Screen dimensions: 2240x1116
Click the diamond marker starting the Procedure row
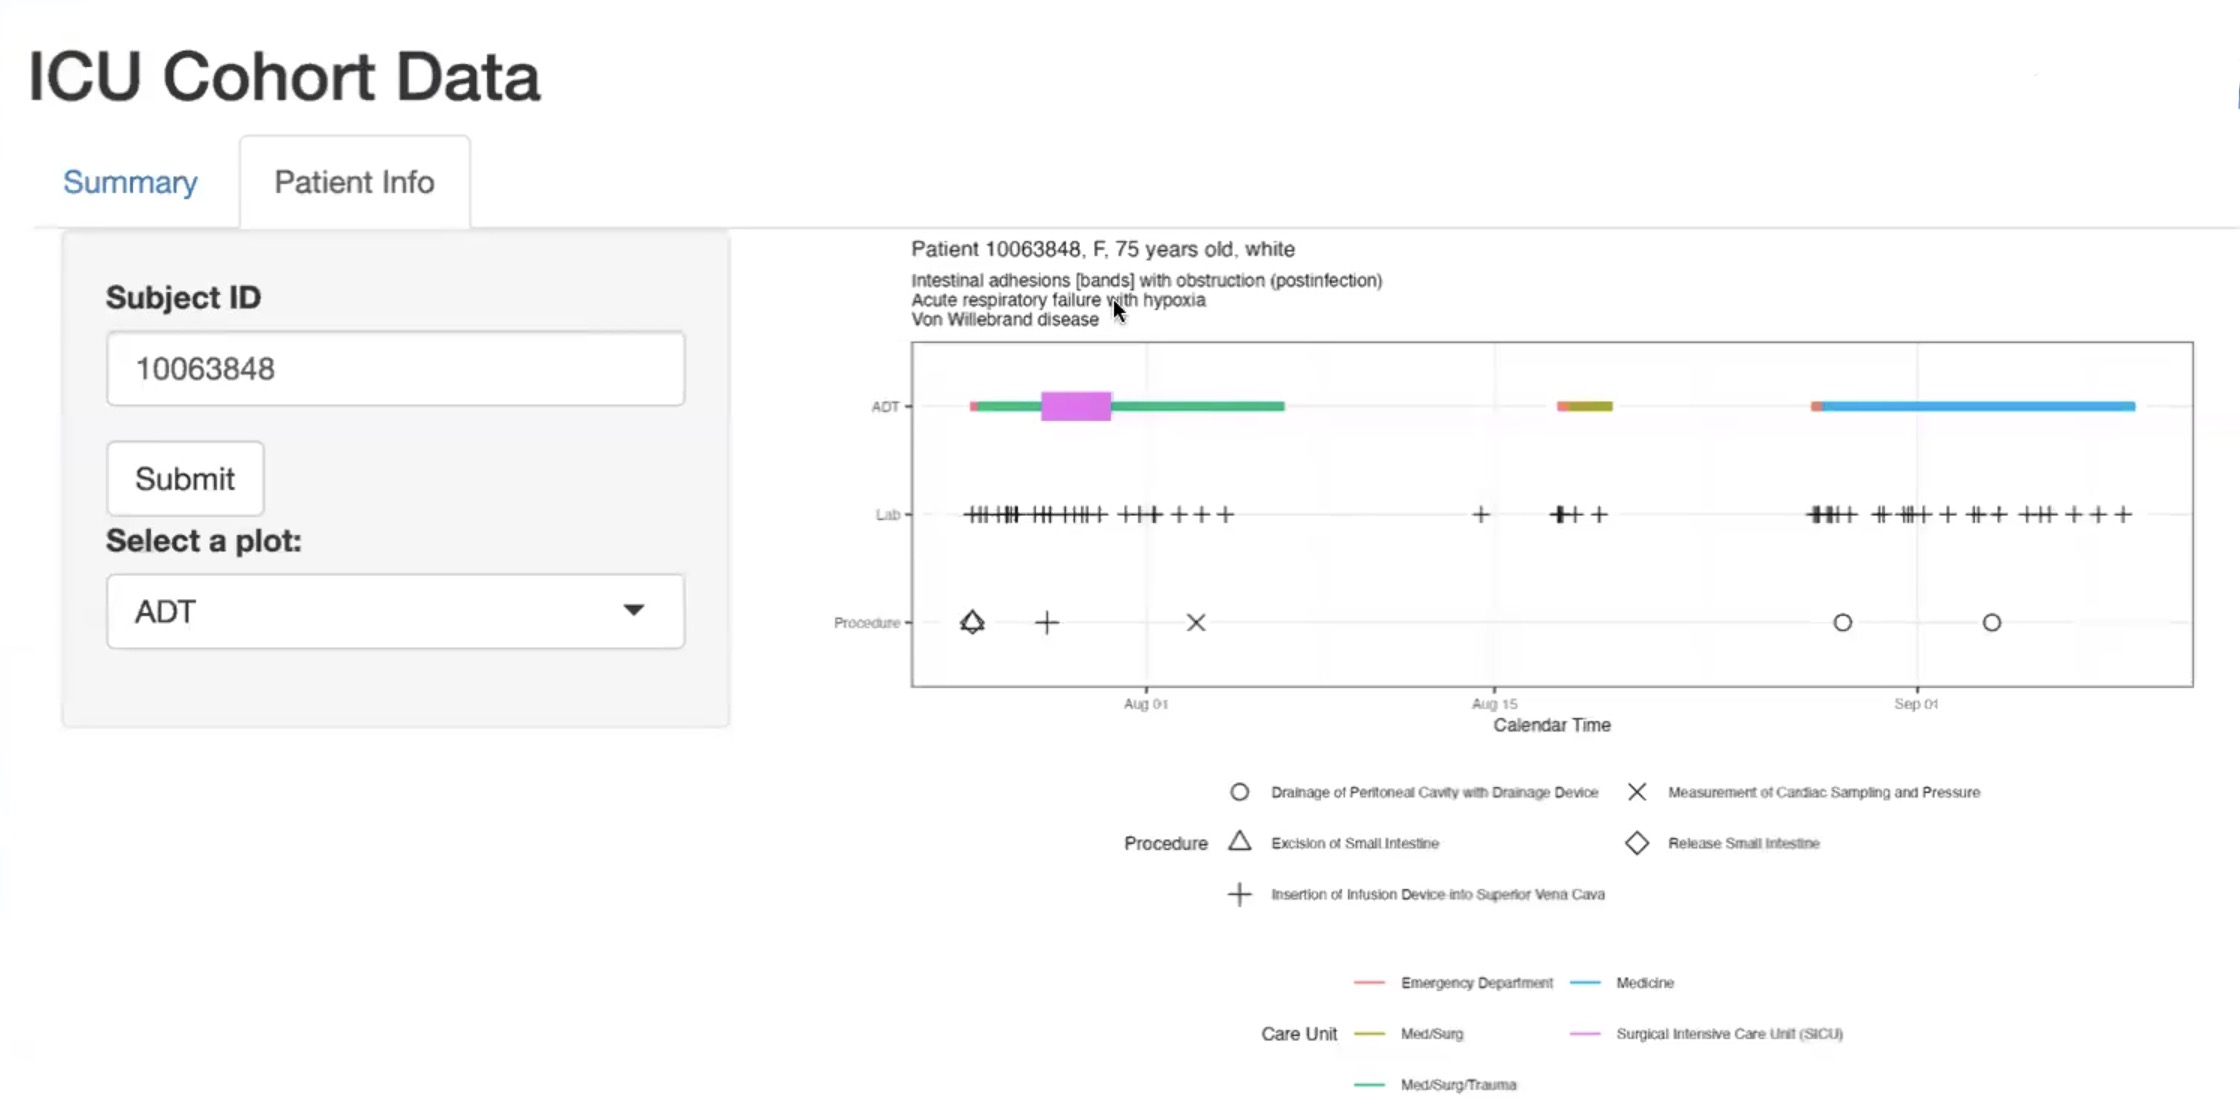coord(973,622)
